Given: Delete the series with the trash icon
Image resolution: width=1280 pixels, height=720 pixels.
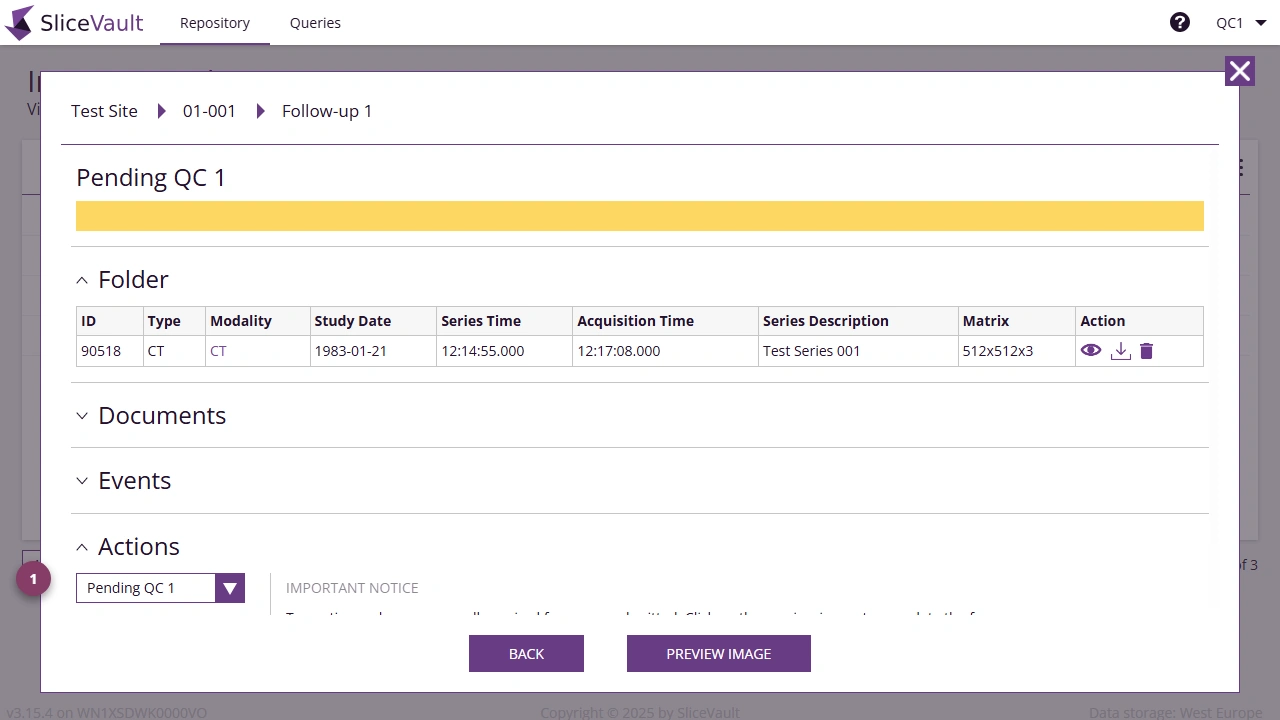Looking at the screenshot, I should (1146, 351).
